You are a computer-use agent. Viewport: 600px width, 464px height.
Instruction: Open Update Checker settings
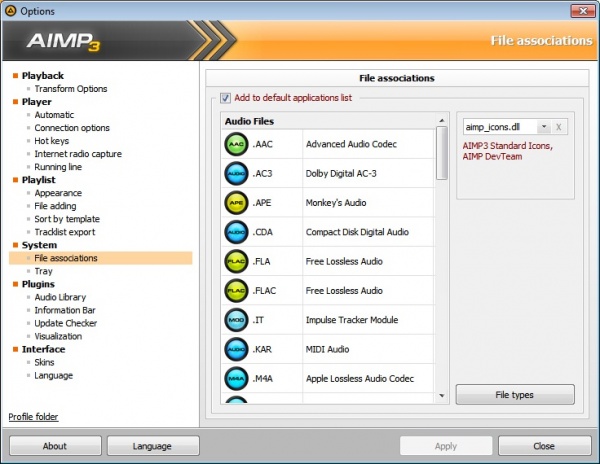coord(65,323)
